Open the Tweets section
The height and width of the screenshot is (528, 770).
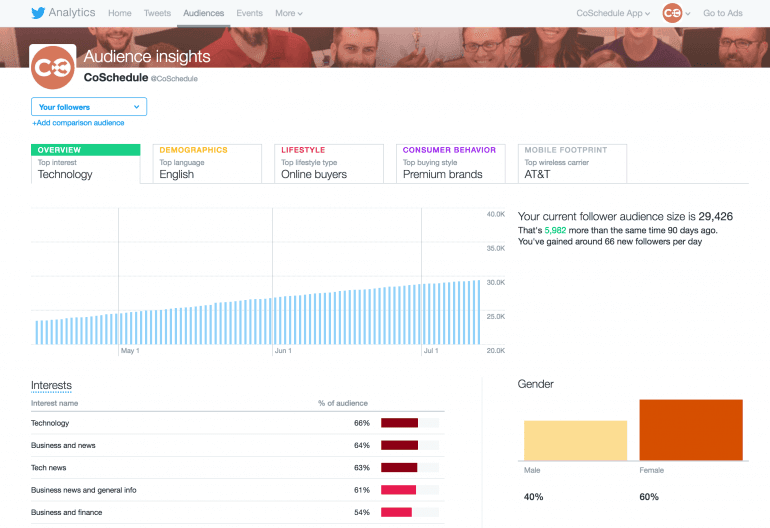pyautogui.click(x=157, y=13)
